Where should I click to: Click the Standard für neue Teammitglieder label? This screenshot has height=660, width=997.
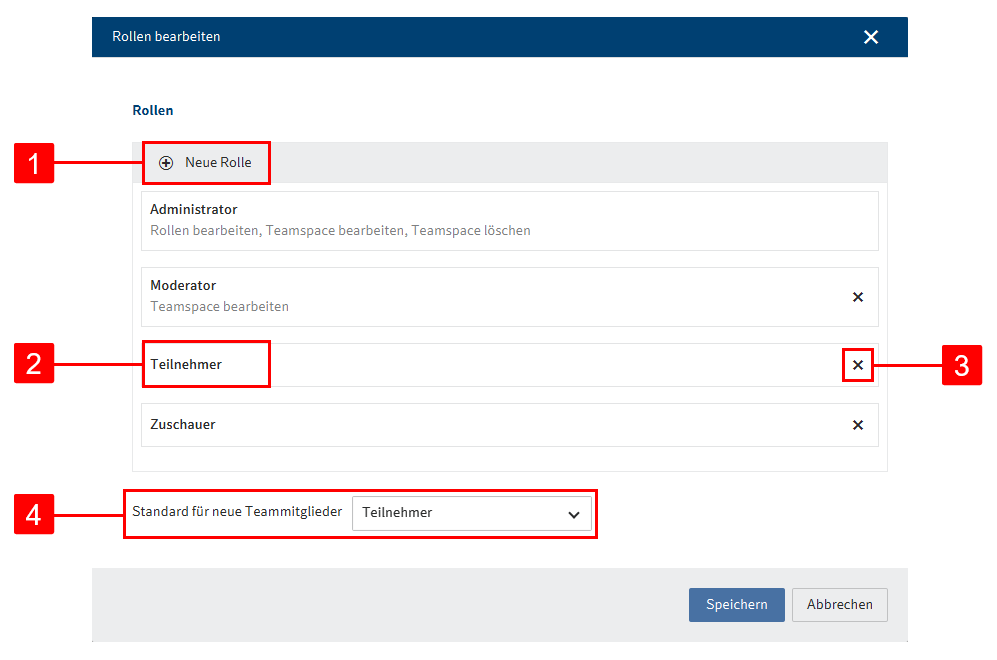(237, 512)
